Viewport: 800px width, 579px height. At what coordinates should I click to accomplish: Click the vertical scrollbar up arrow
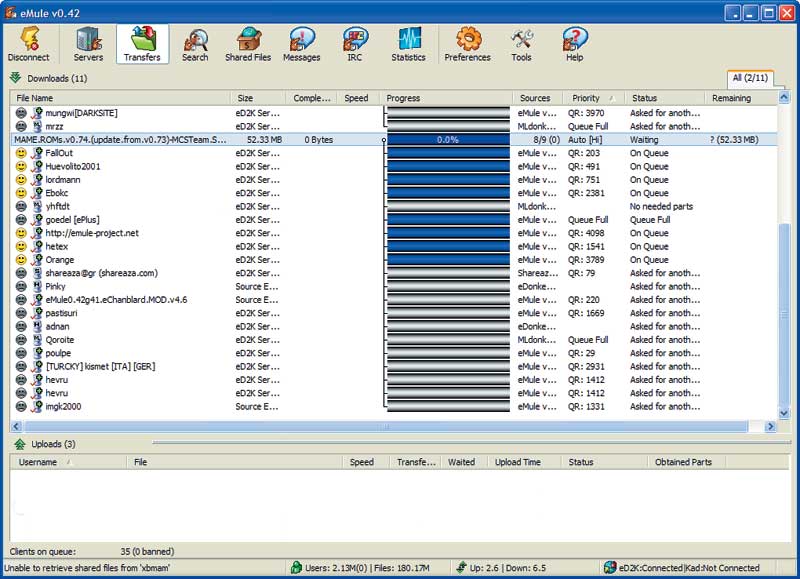[784, 97]
